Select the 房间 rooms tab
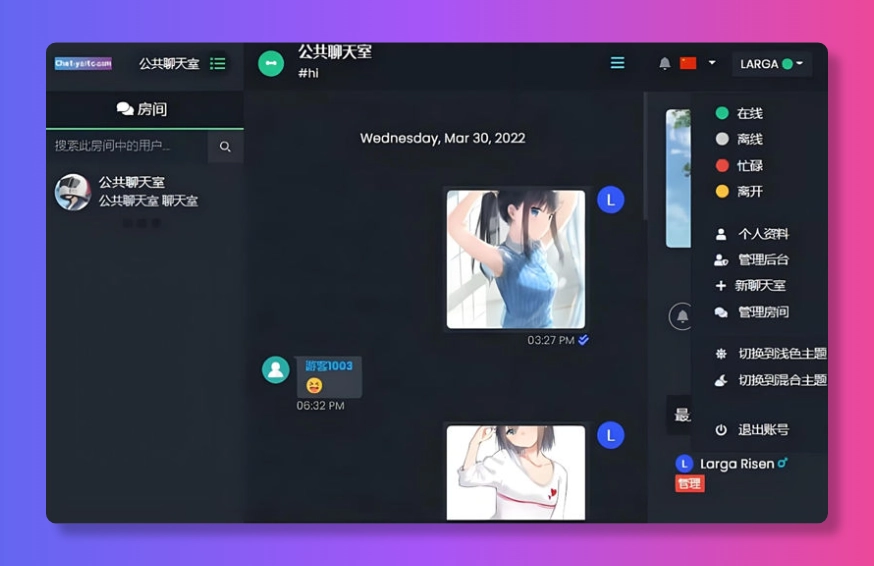Image resolution: width=874 pixels, height=566 pixels. [x=144, y=109]
